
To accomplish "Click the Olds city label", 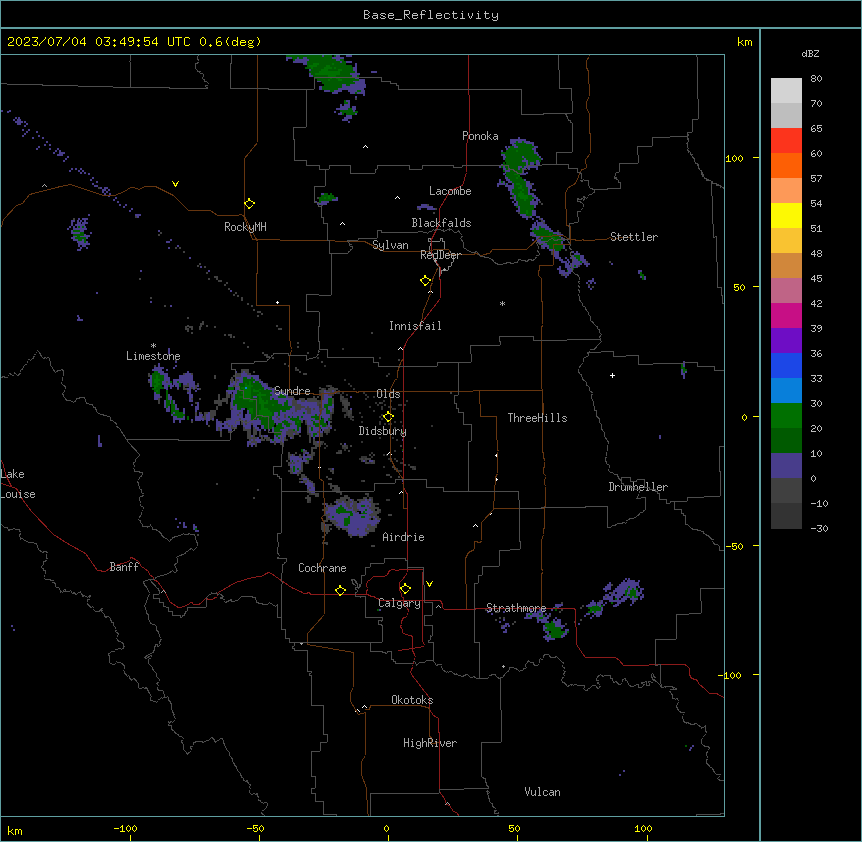I will [388, 394].
